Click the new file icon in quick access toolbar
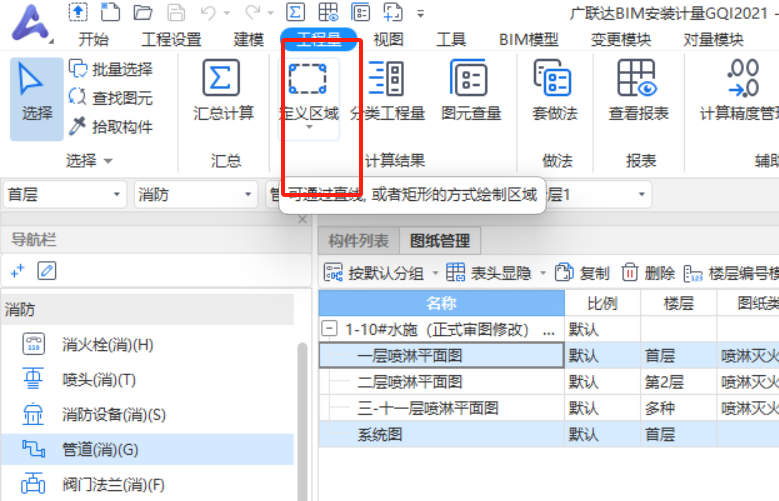Viewport: 779px width, 501px height. click(110, 12)
